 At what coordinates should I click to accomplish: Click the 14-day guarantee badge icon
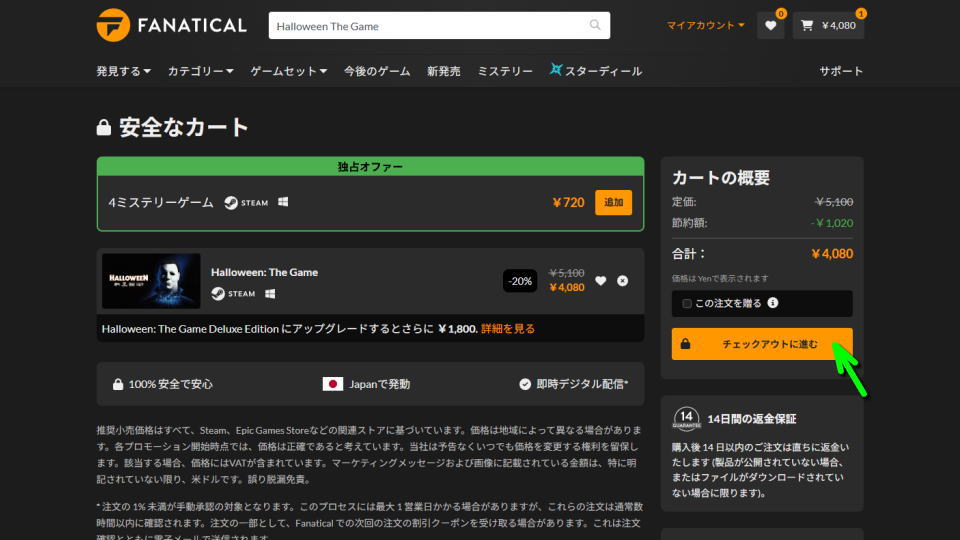pyautogui.click(x=686, y=419)
